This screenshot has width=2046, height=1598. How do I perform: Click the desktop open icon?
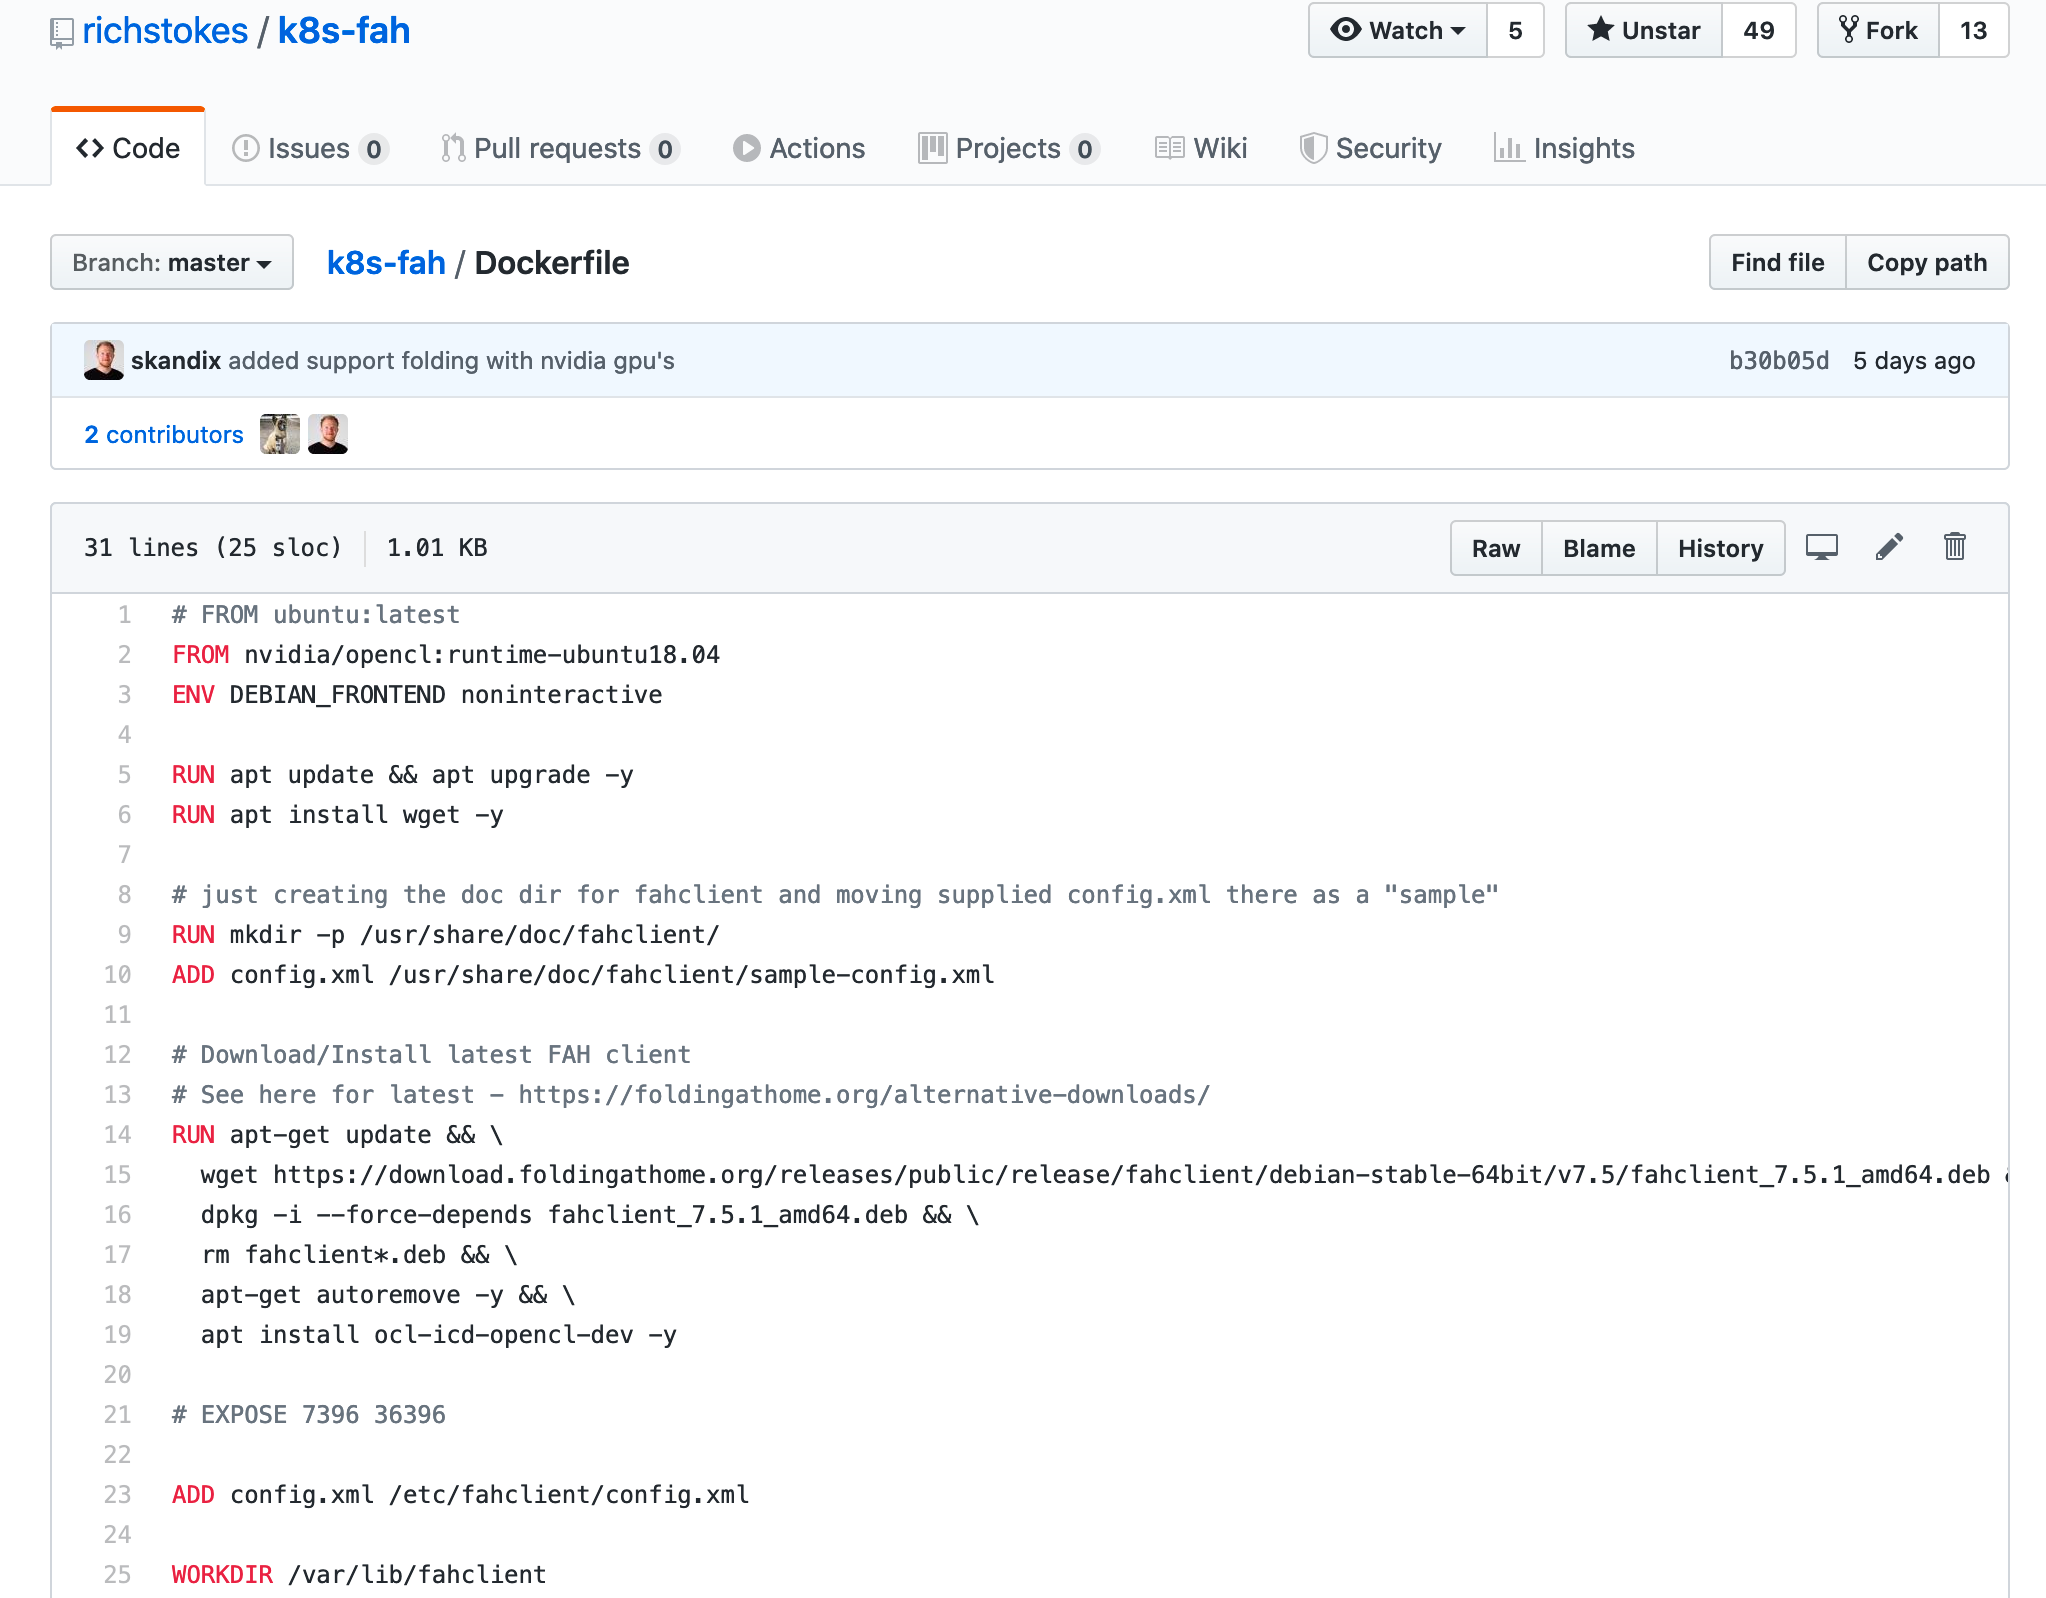(1821, 547)
